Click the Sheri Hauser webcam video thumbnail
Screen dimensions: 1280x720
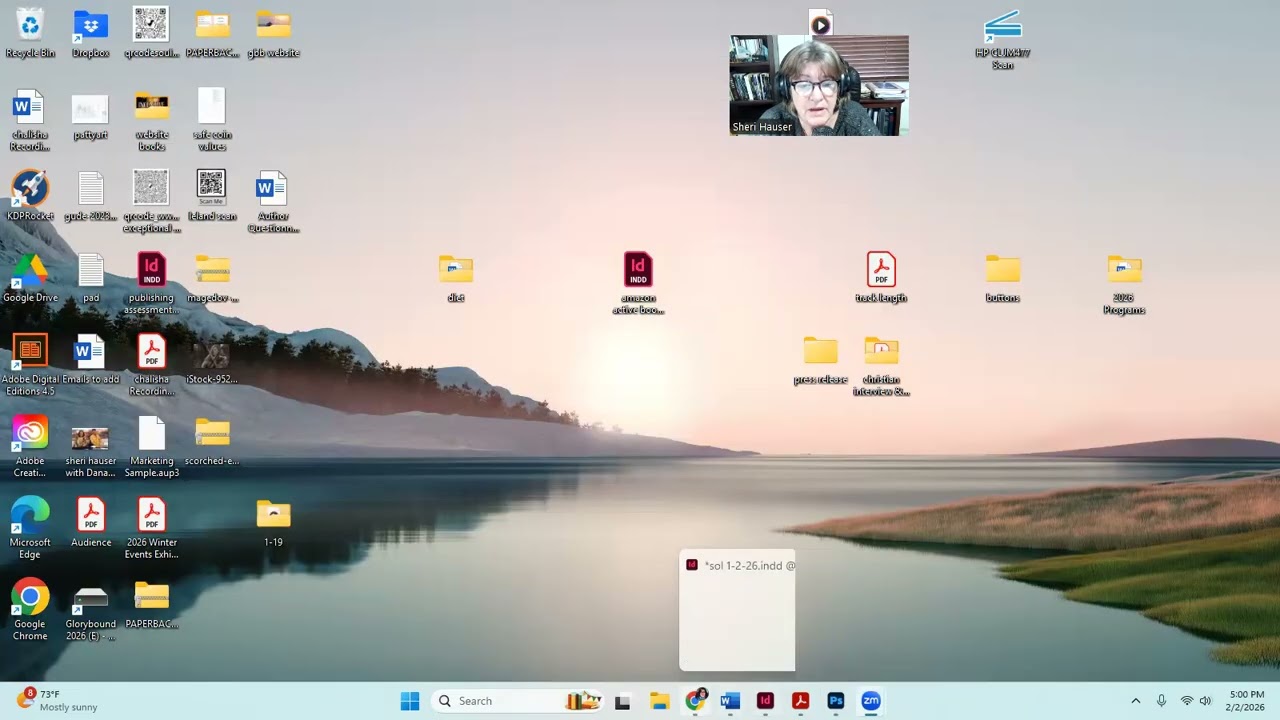click(819, 85)
